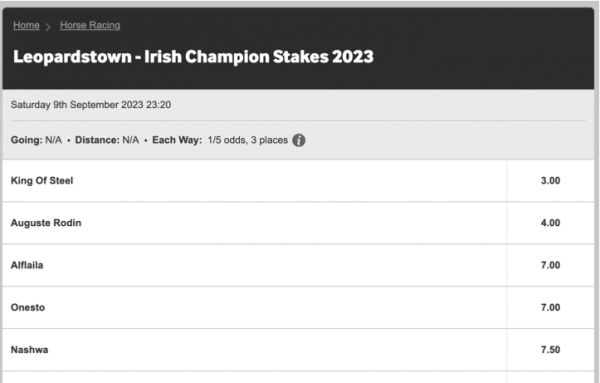Click the Leopardstown Irish Champion Stakes title
Screen dimensions: 600x383
[x=193, y=57]
